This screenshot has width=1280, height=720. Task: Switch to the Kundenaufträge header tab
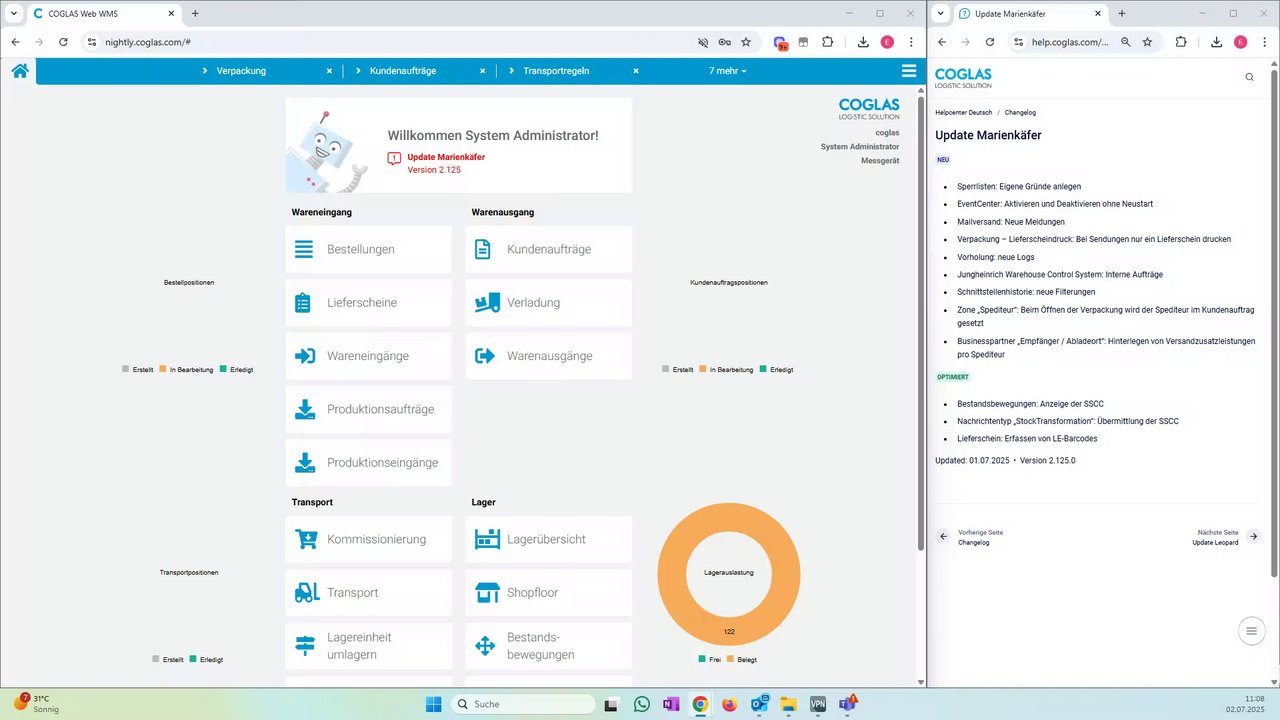pos(402,71)
